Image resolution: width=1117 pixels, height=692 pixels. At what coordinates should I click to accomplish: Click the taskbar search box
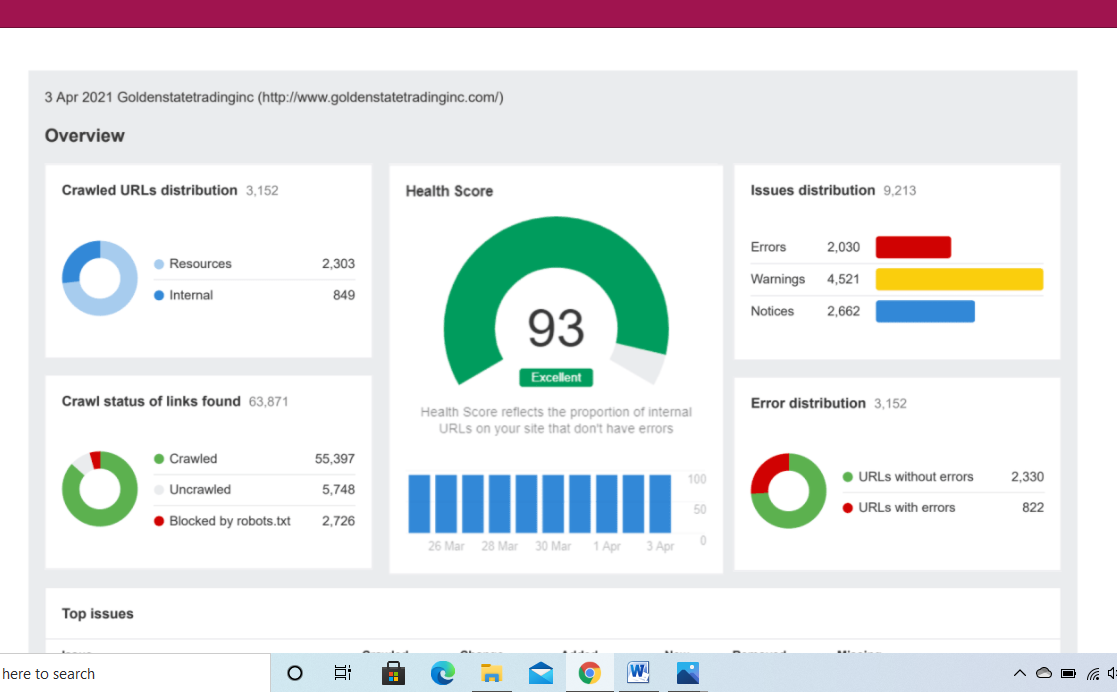tap(130, 673)
